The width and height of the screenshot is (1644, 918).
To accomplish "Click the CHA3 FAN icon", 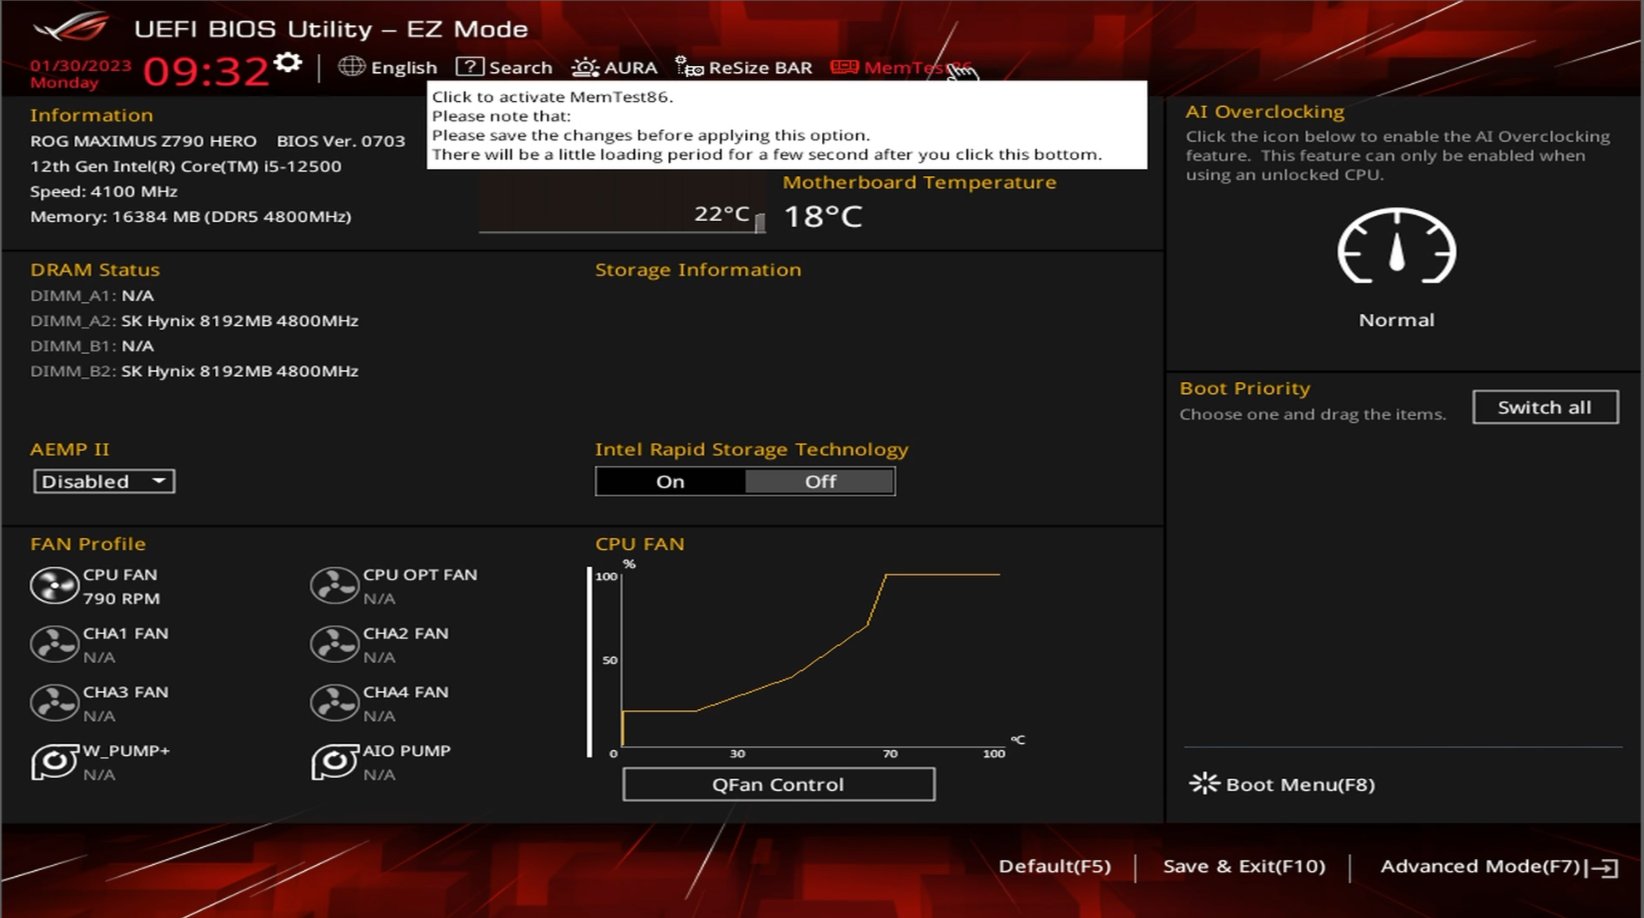I will (54, 703).
